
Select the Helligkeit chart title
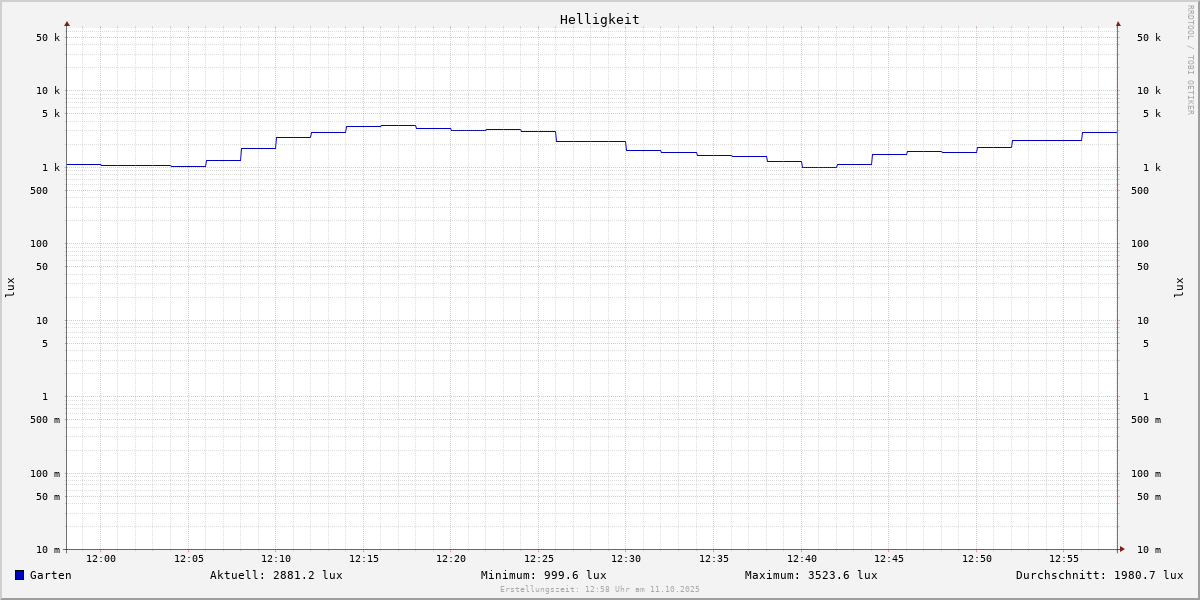599,19
